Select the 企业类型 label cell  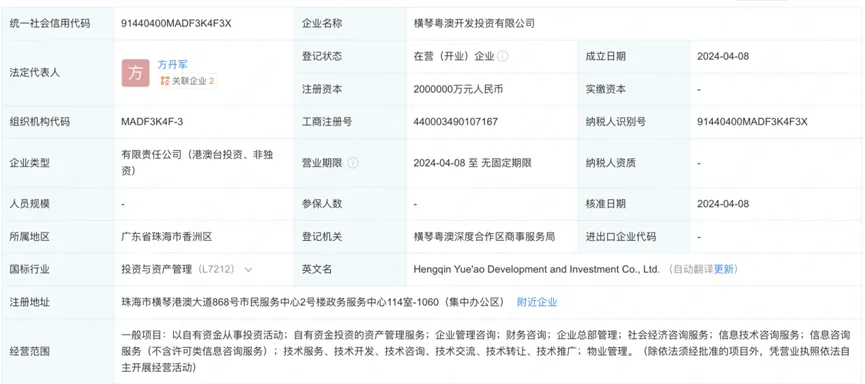point(58,163)
